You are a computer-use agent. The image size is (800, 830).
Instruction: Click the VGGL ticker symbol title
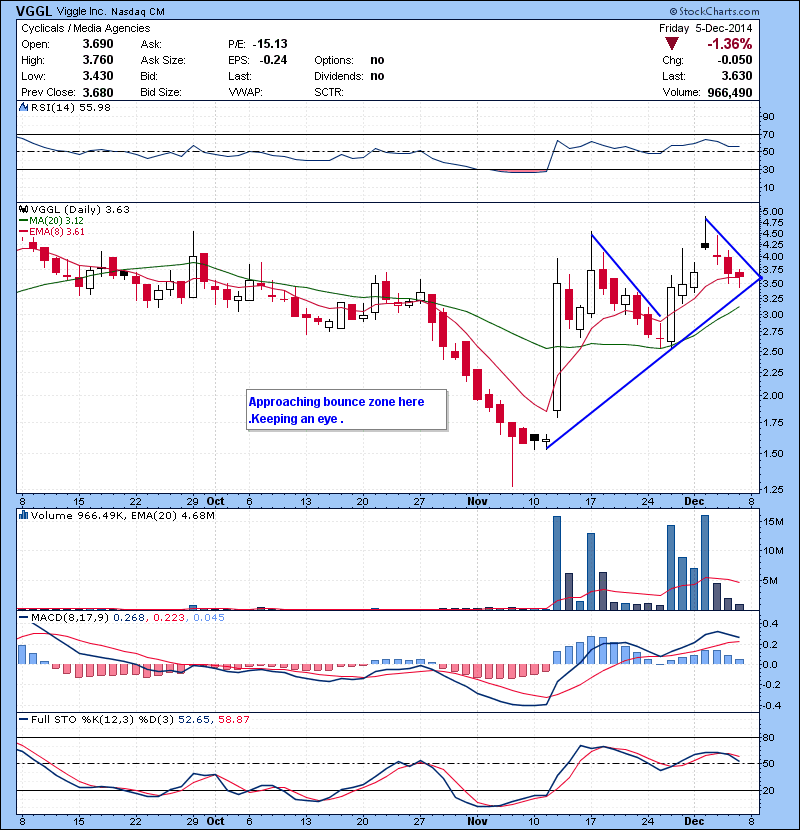coord(34,11)
